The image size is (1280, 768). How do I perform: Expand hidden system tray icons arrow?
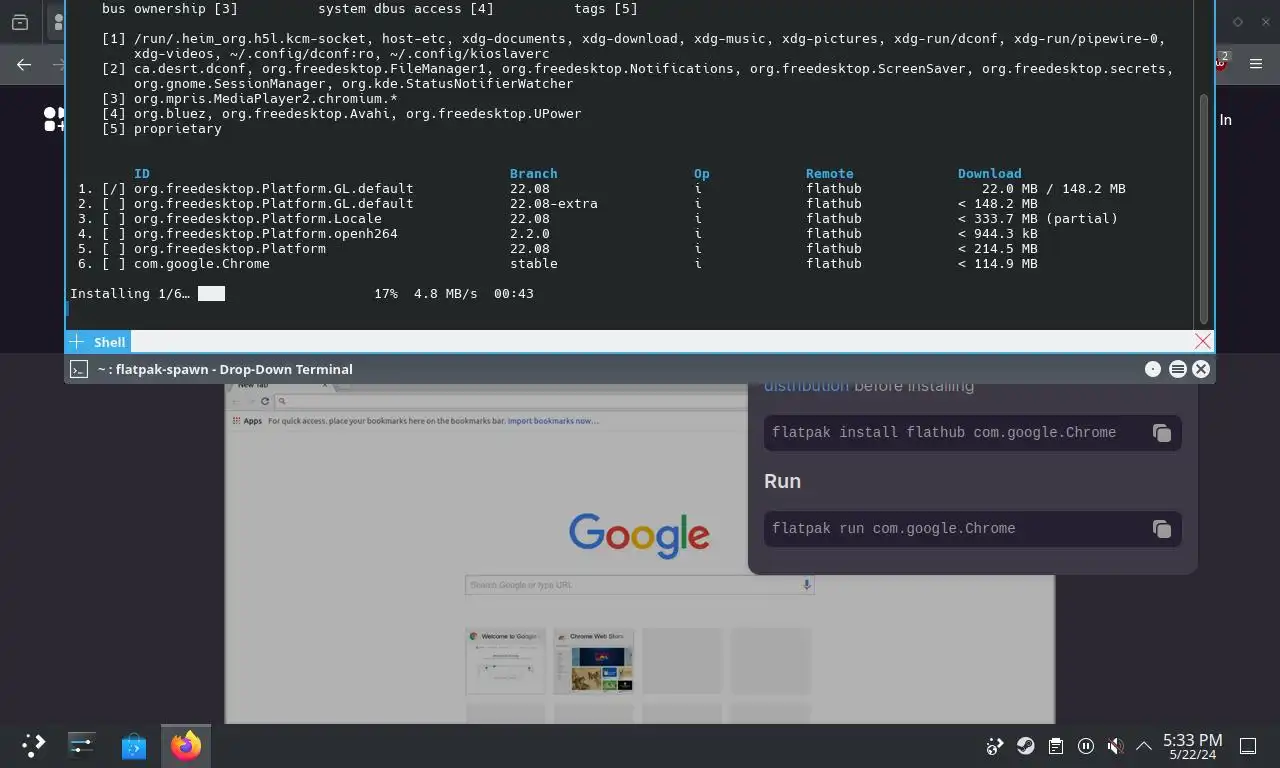click(1143, 746)
